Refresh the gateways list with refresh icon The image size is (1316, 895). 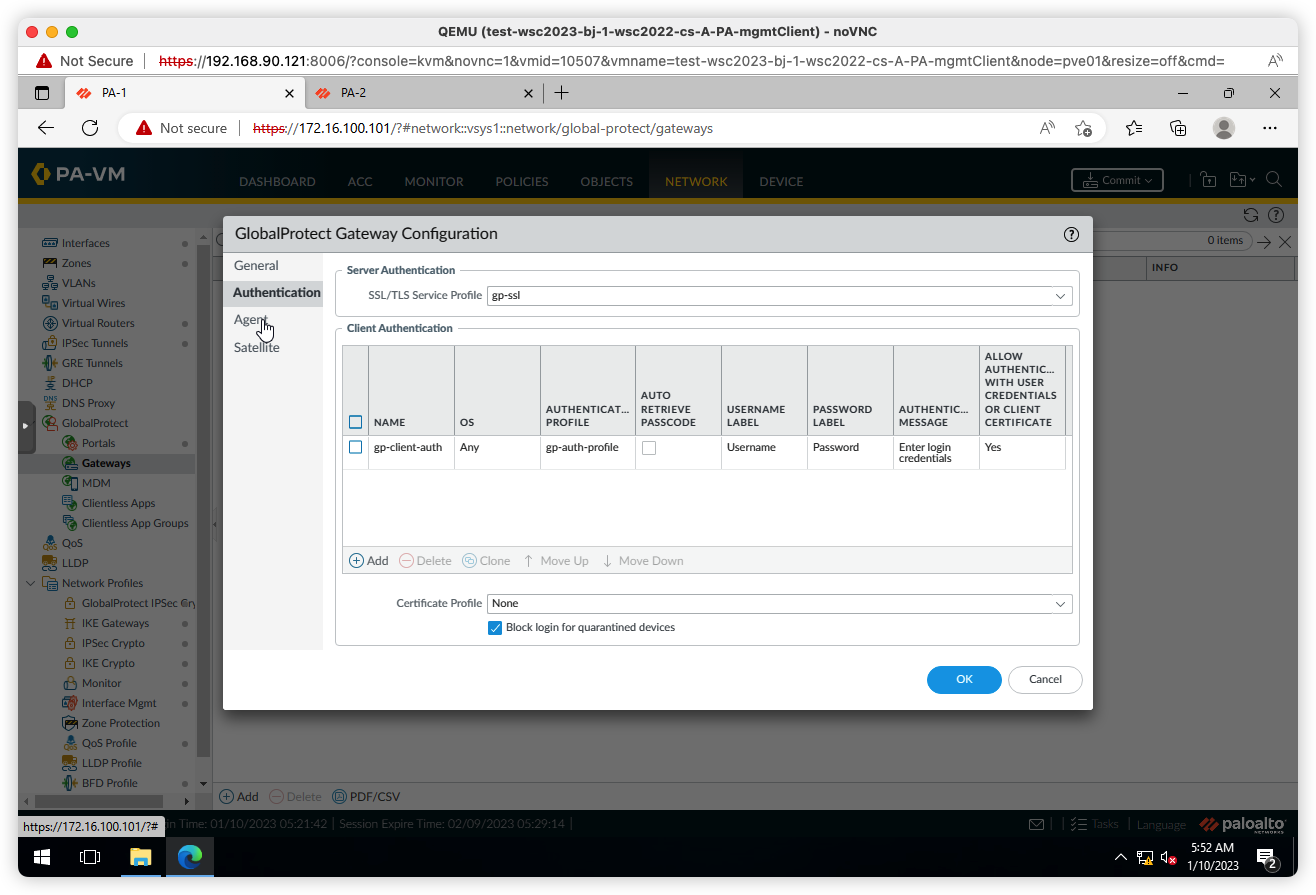tap(1250, 214)
